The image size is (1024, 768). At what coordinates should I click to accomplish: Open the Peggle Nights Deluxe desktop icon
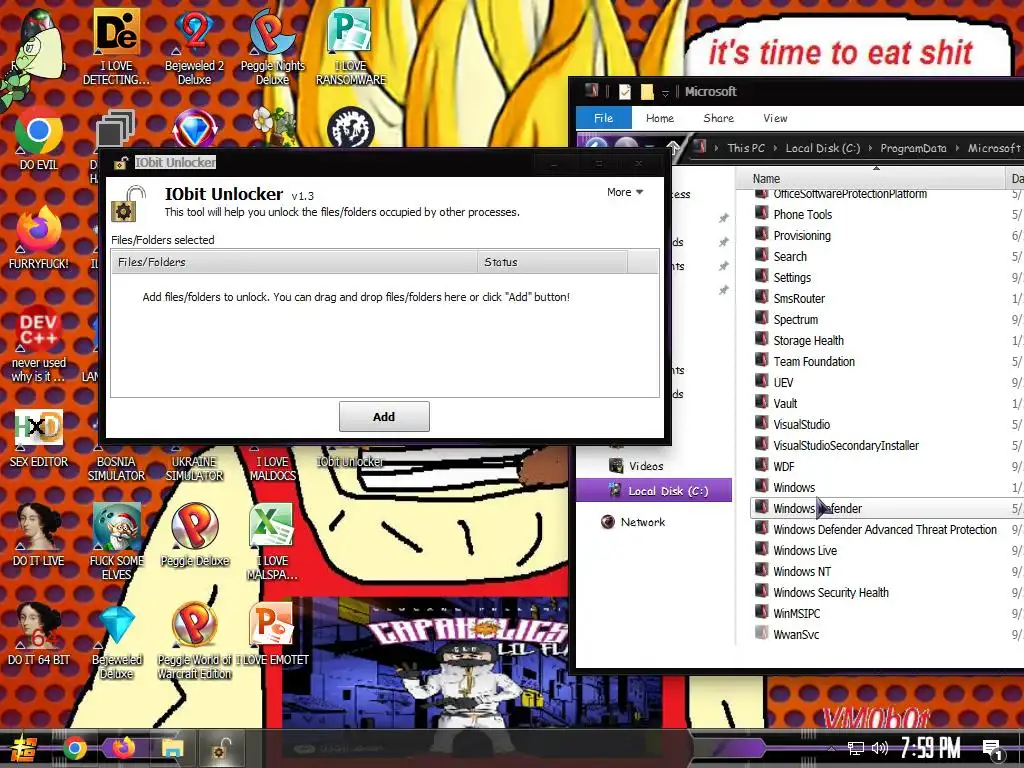click(272, 47)
